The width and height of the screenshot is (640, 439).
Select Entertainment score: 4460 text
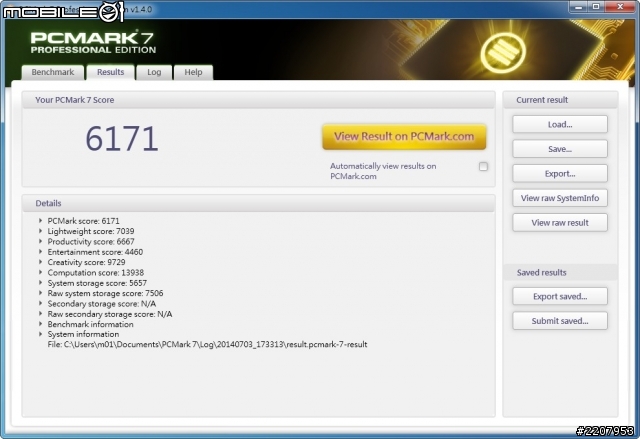[95, 252]
